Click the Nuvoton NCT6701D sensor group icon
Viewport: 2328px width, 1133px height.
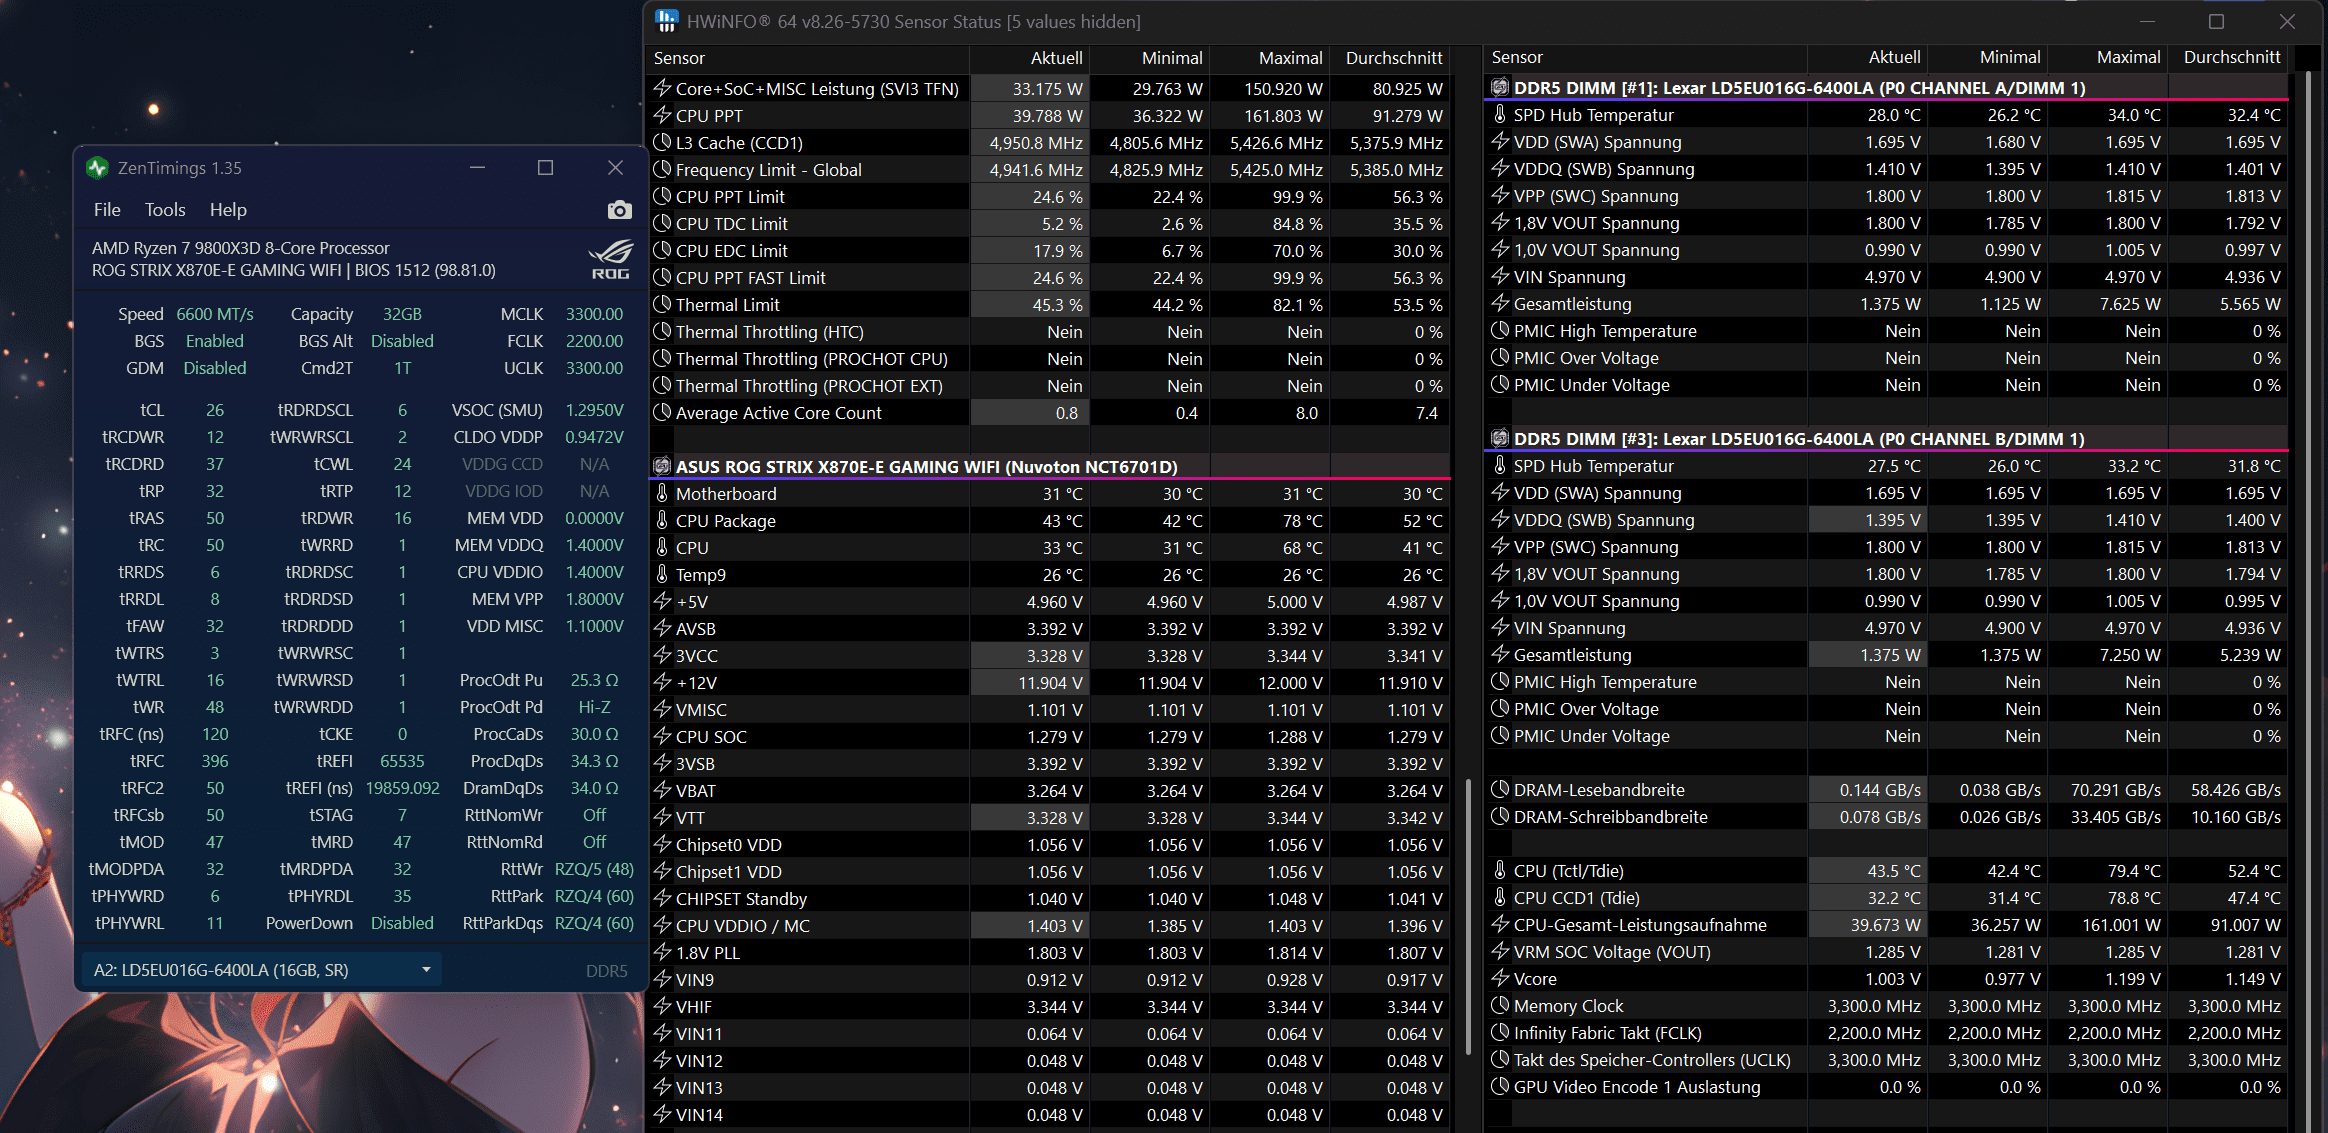tap(661, 467)
